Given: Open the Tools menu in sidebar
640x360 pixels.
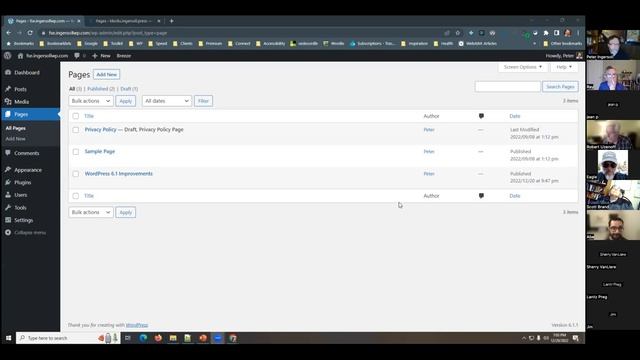Looking at the screenshot, I should (20, 208).
